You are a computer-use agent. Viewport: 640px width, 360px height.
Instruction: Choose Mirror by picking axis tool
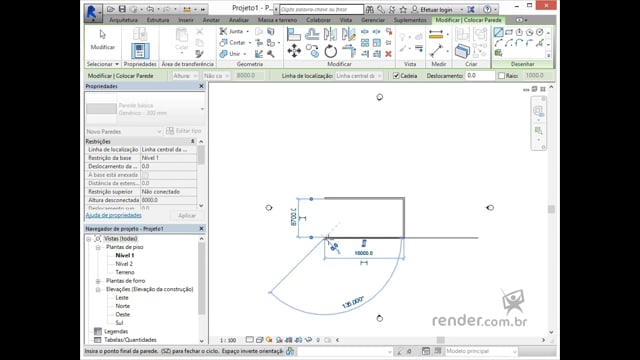330,34
